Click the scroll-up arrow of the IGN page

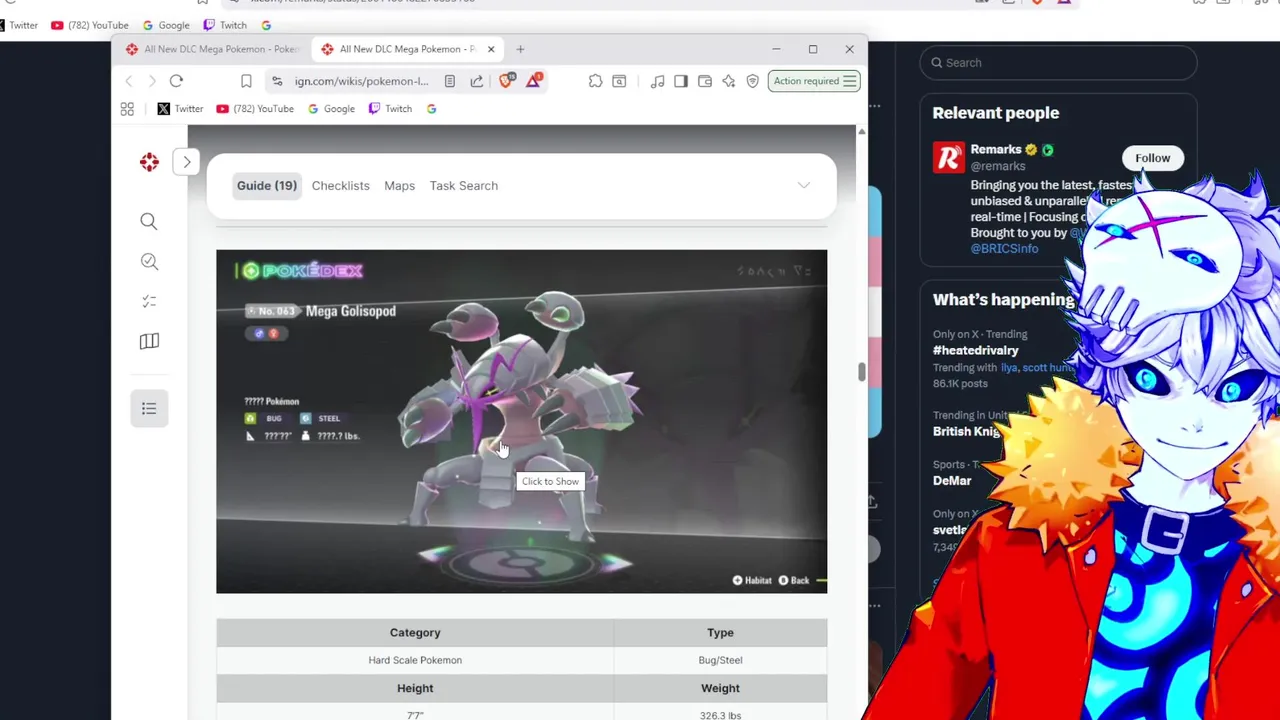point(861,132)
